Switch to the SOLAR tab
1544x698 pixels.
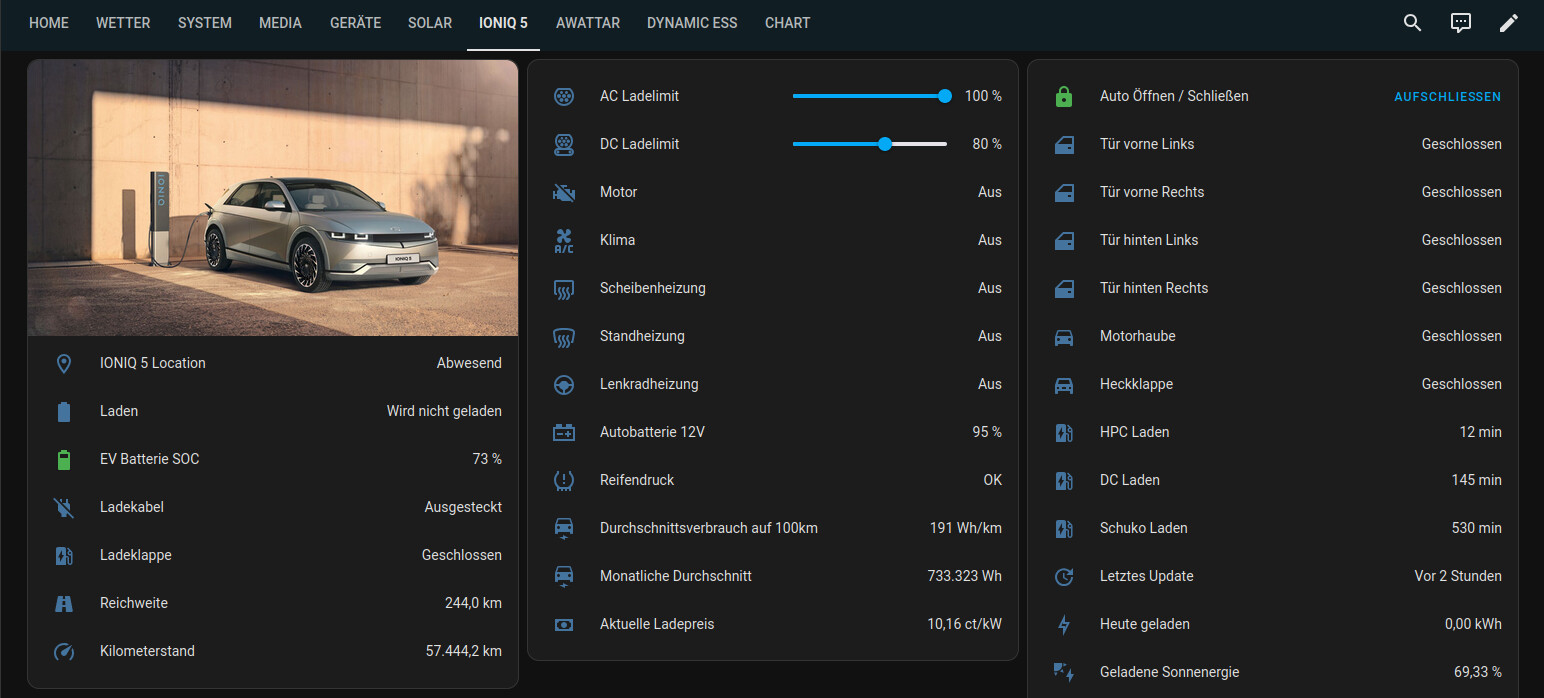pos(430,23)
